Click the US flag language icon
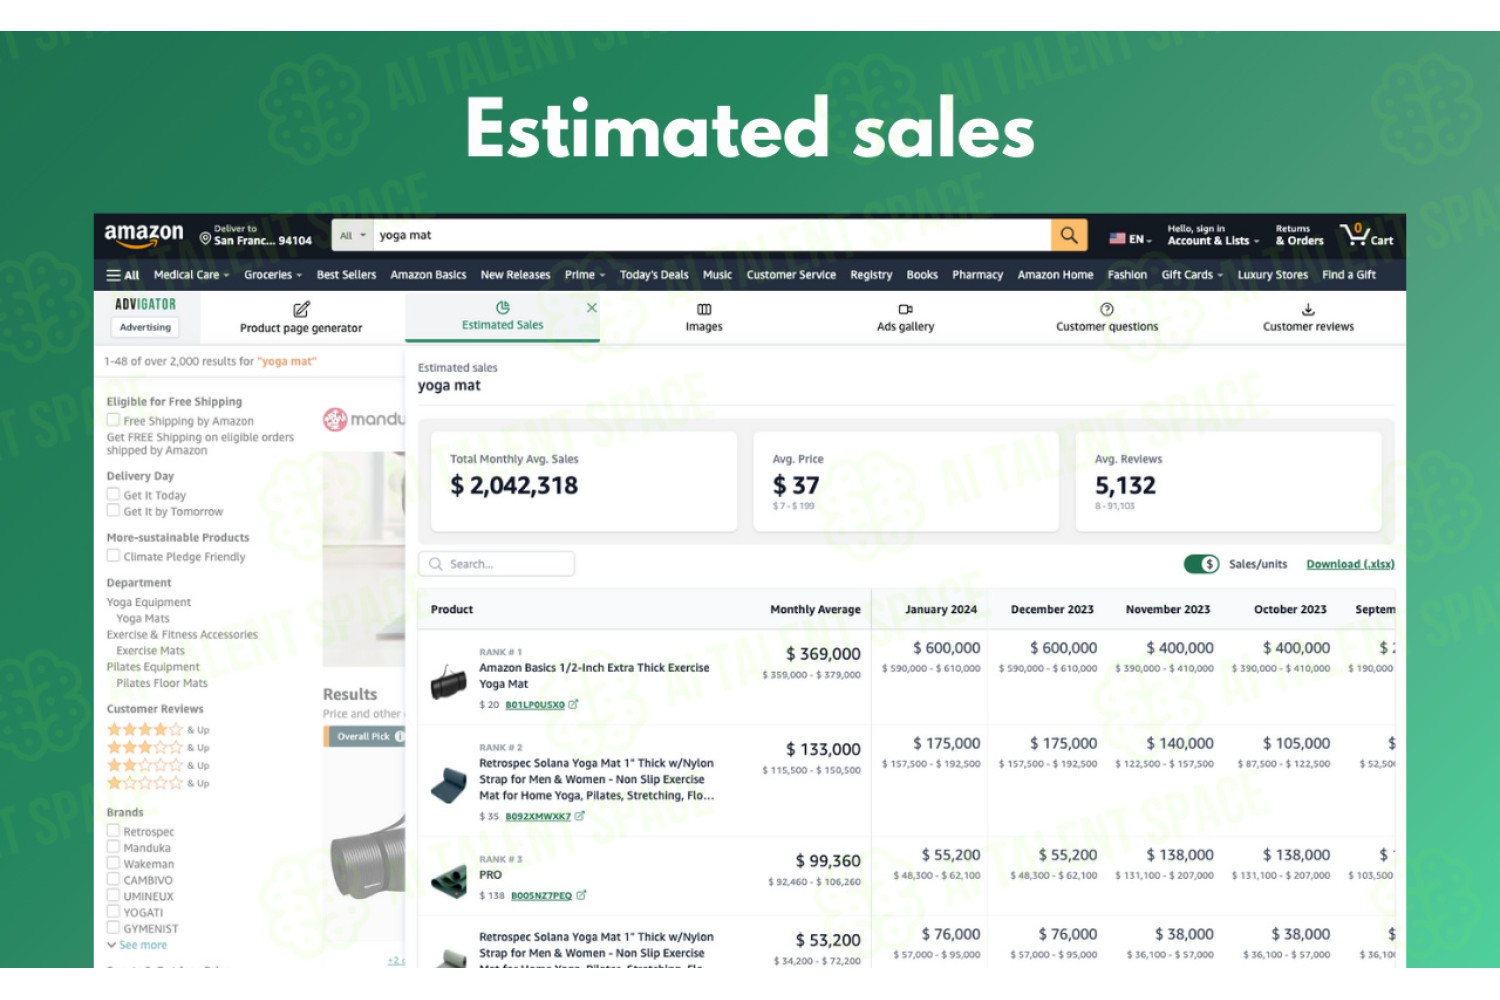Viewport: 1500px width, 1000px height. (x=1117, y=239)
